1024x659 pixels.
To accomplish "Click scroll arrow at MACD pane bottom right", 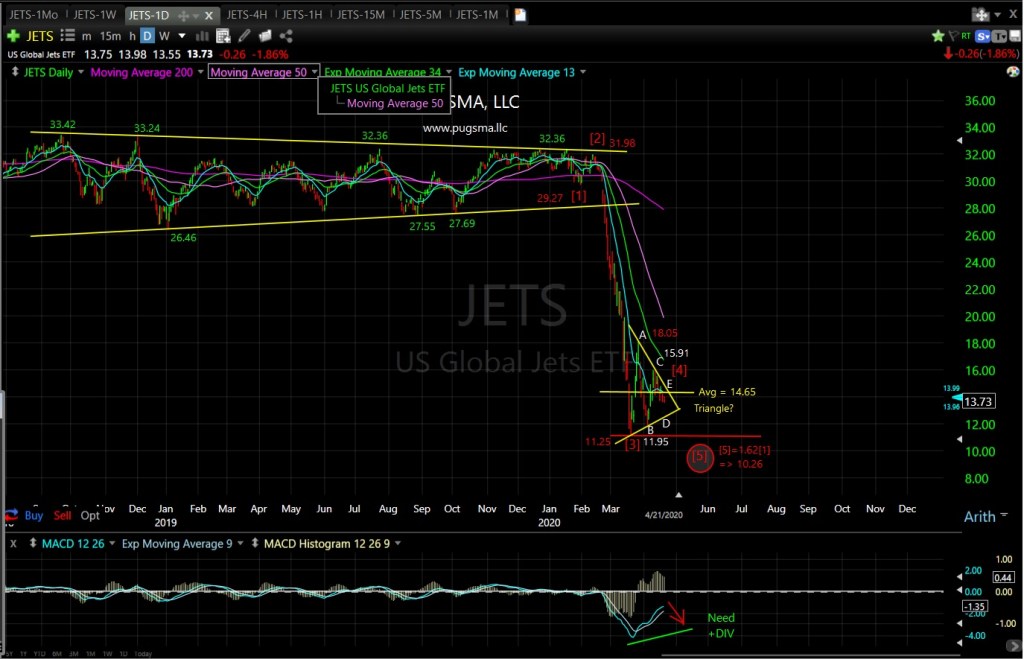I will [x=1014, y=645].
